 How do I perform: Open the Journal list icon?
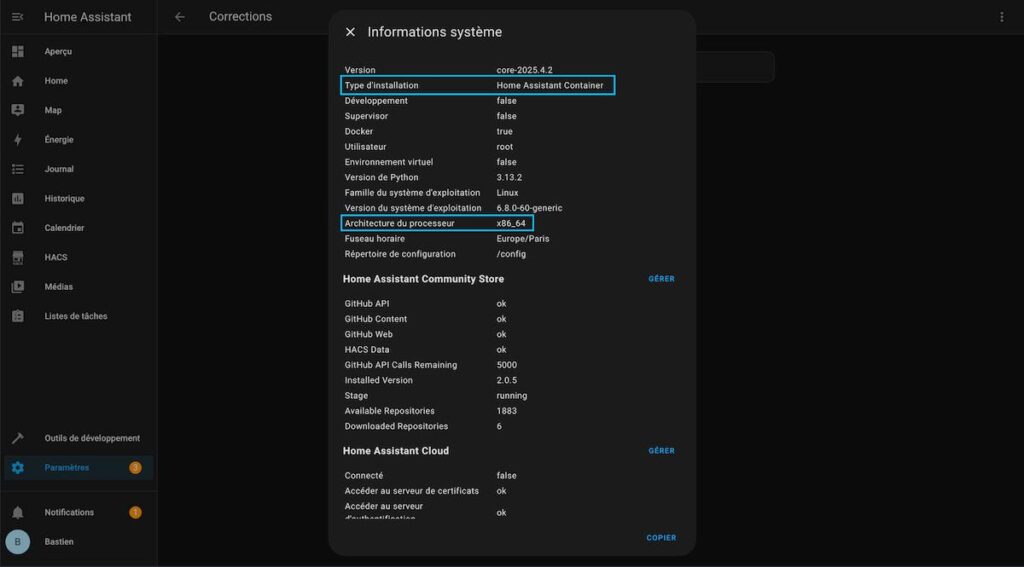point(18,169)
